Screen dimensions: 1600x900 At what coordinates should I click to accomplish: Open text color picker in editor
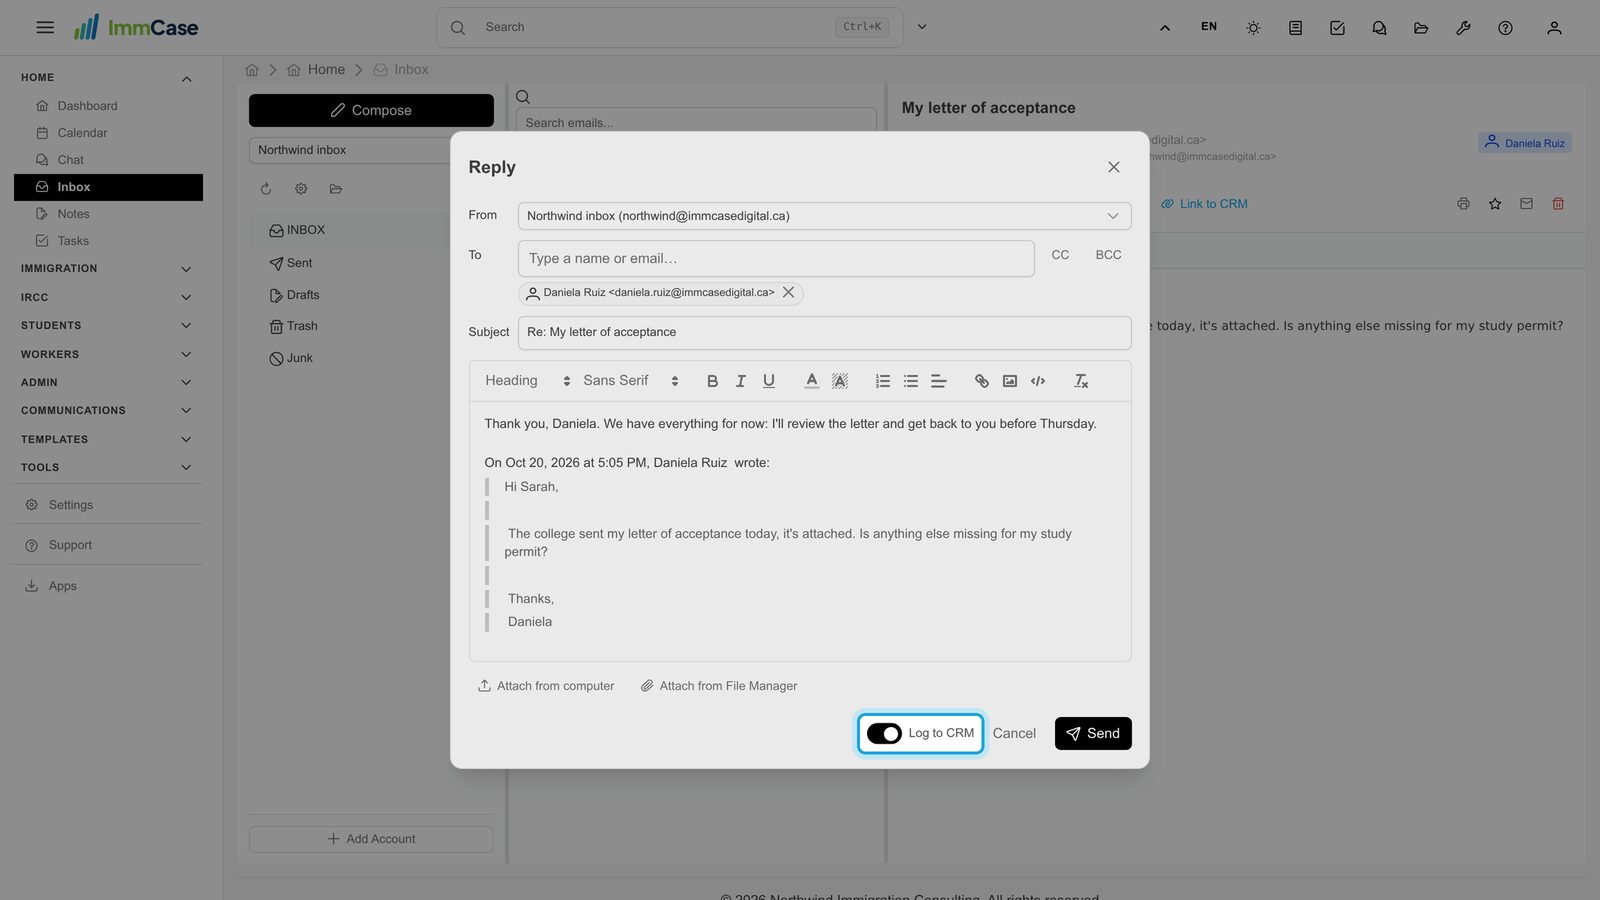point(811,381)
